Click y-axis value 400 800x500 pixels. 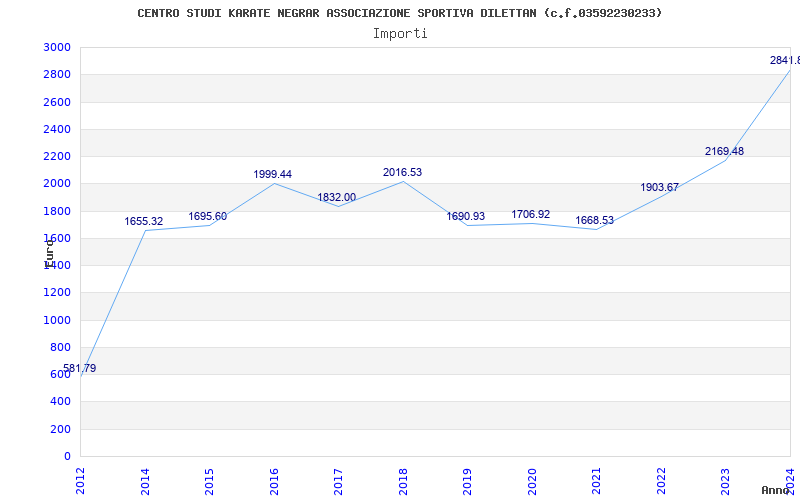coord(61,402)
